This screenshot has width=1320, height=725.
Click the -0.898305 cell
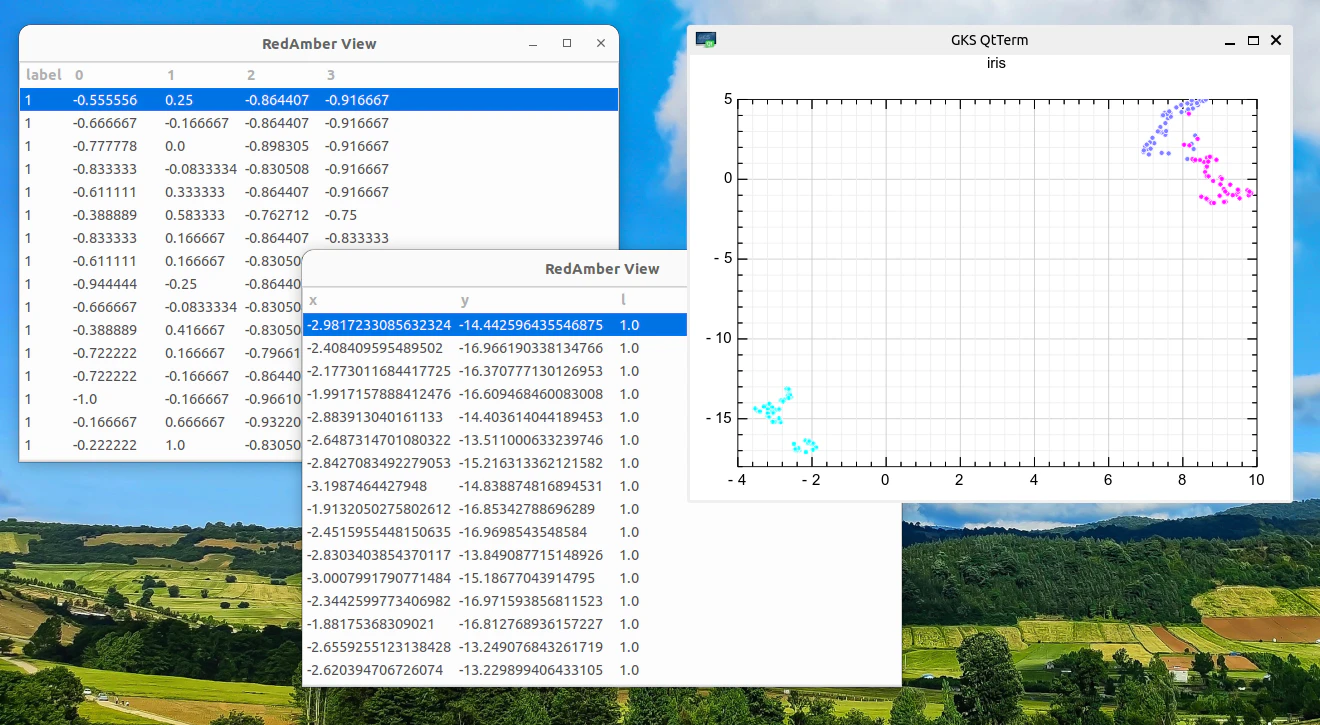277,146
